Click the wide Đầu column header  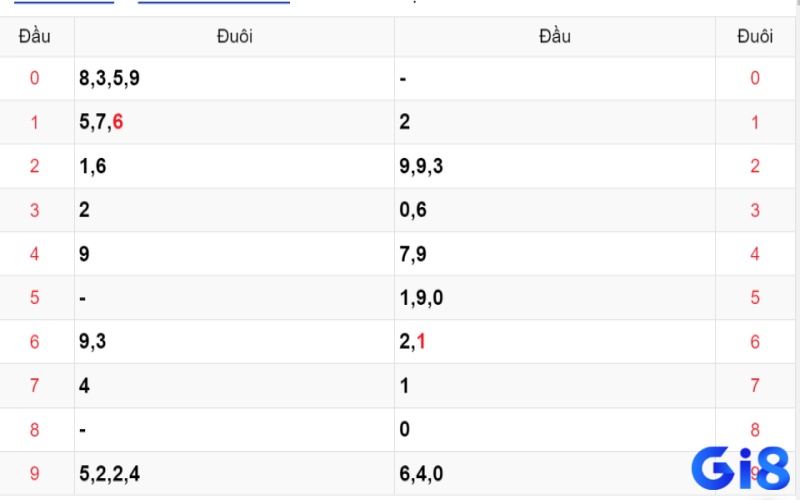click(555, 37)
